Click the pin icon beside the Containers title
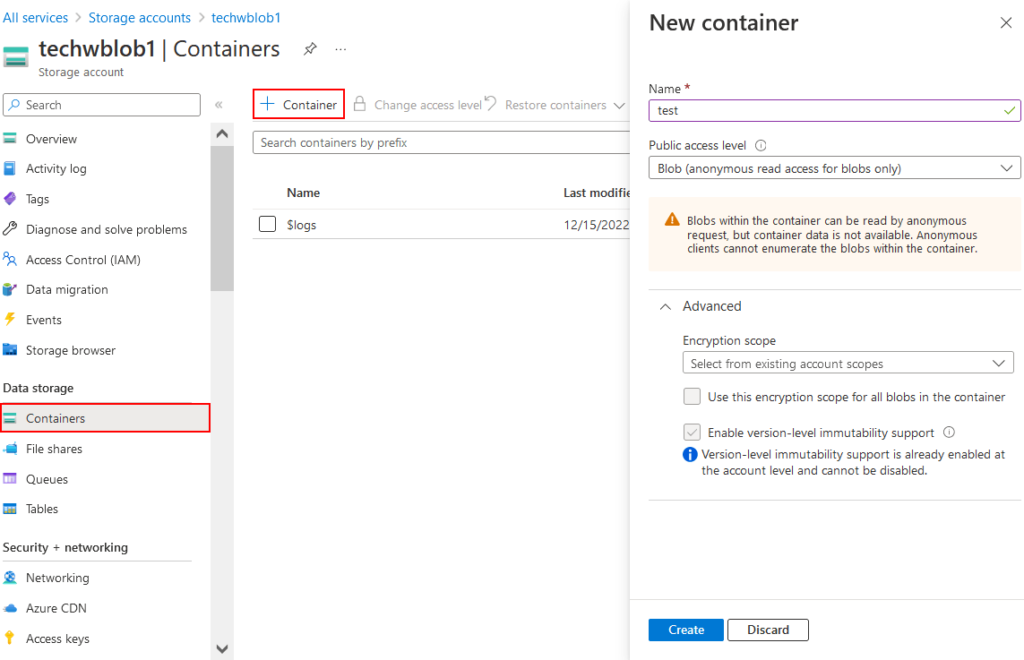This screenshot has height=660, width=1024. coord(310,49)
